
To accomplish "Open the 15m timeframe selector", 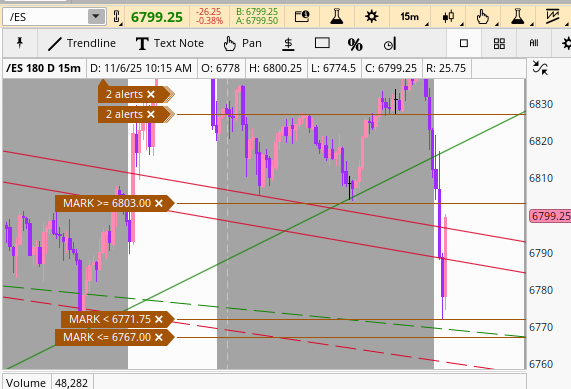I will coord(410,17).
